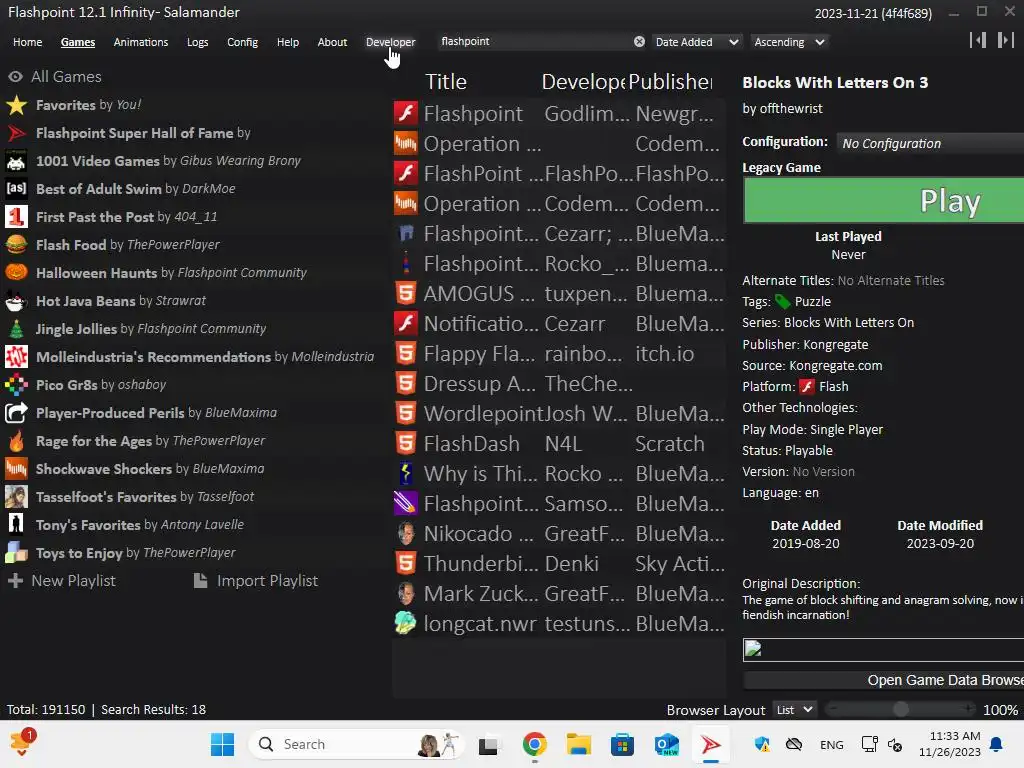Select the Thunderbi... game by Denki

560,564
